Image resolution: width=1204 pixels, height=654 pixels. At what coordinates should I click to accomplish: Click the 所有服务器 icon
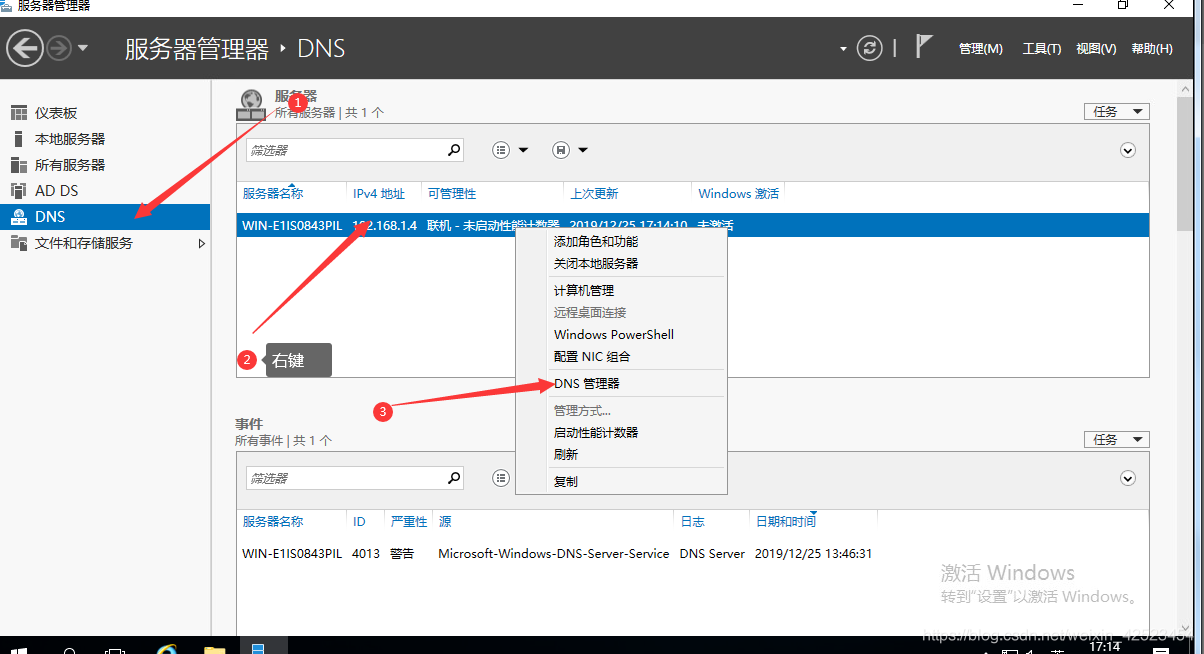coord(18,165)
